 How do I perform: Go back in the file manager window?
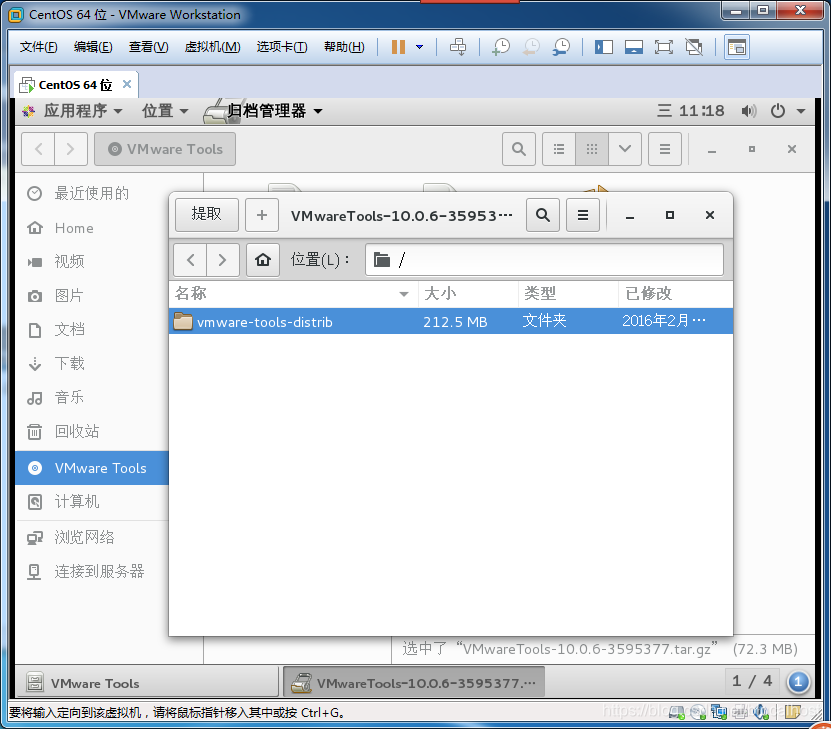[x=38, y=149]
